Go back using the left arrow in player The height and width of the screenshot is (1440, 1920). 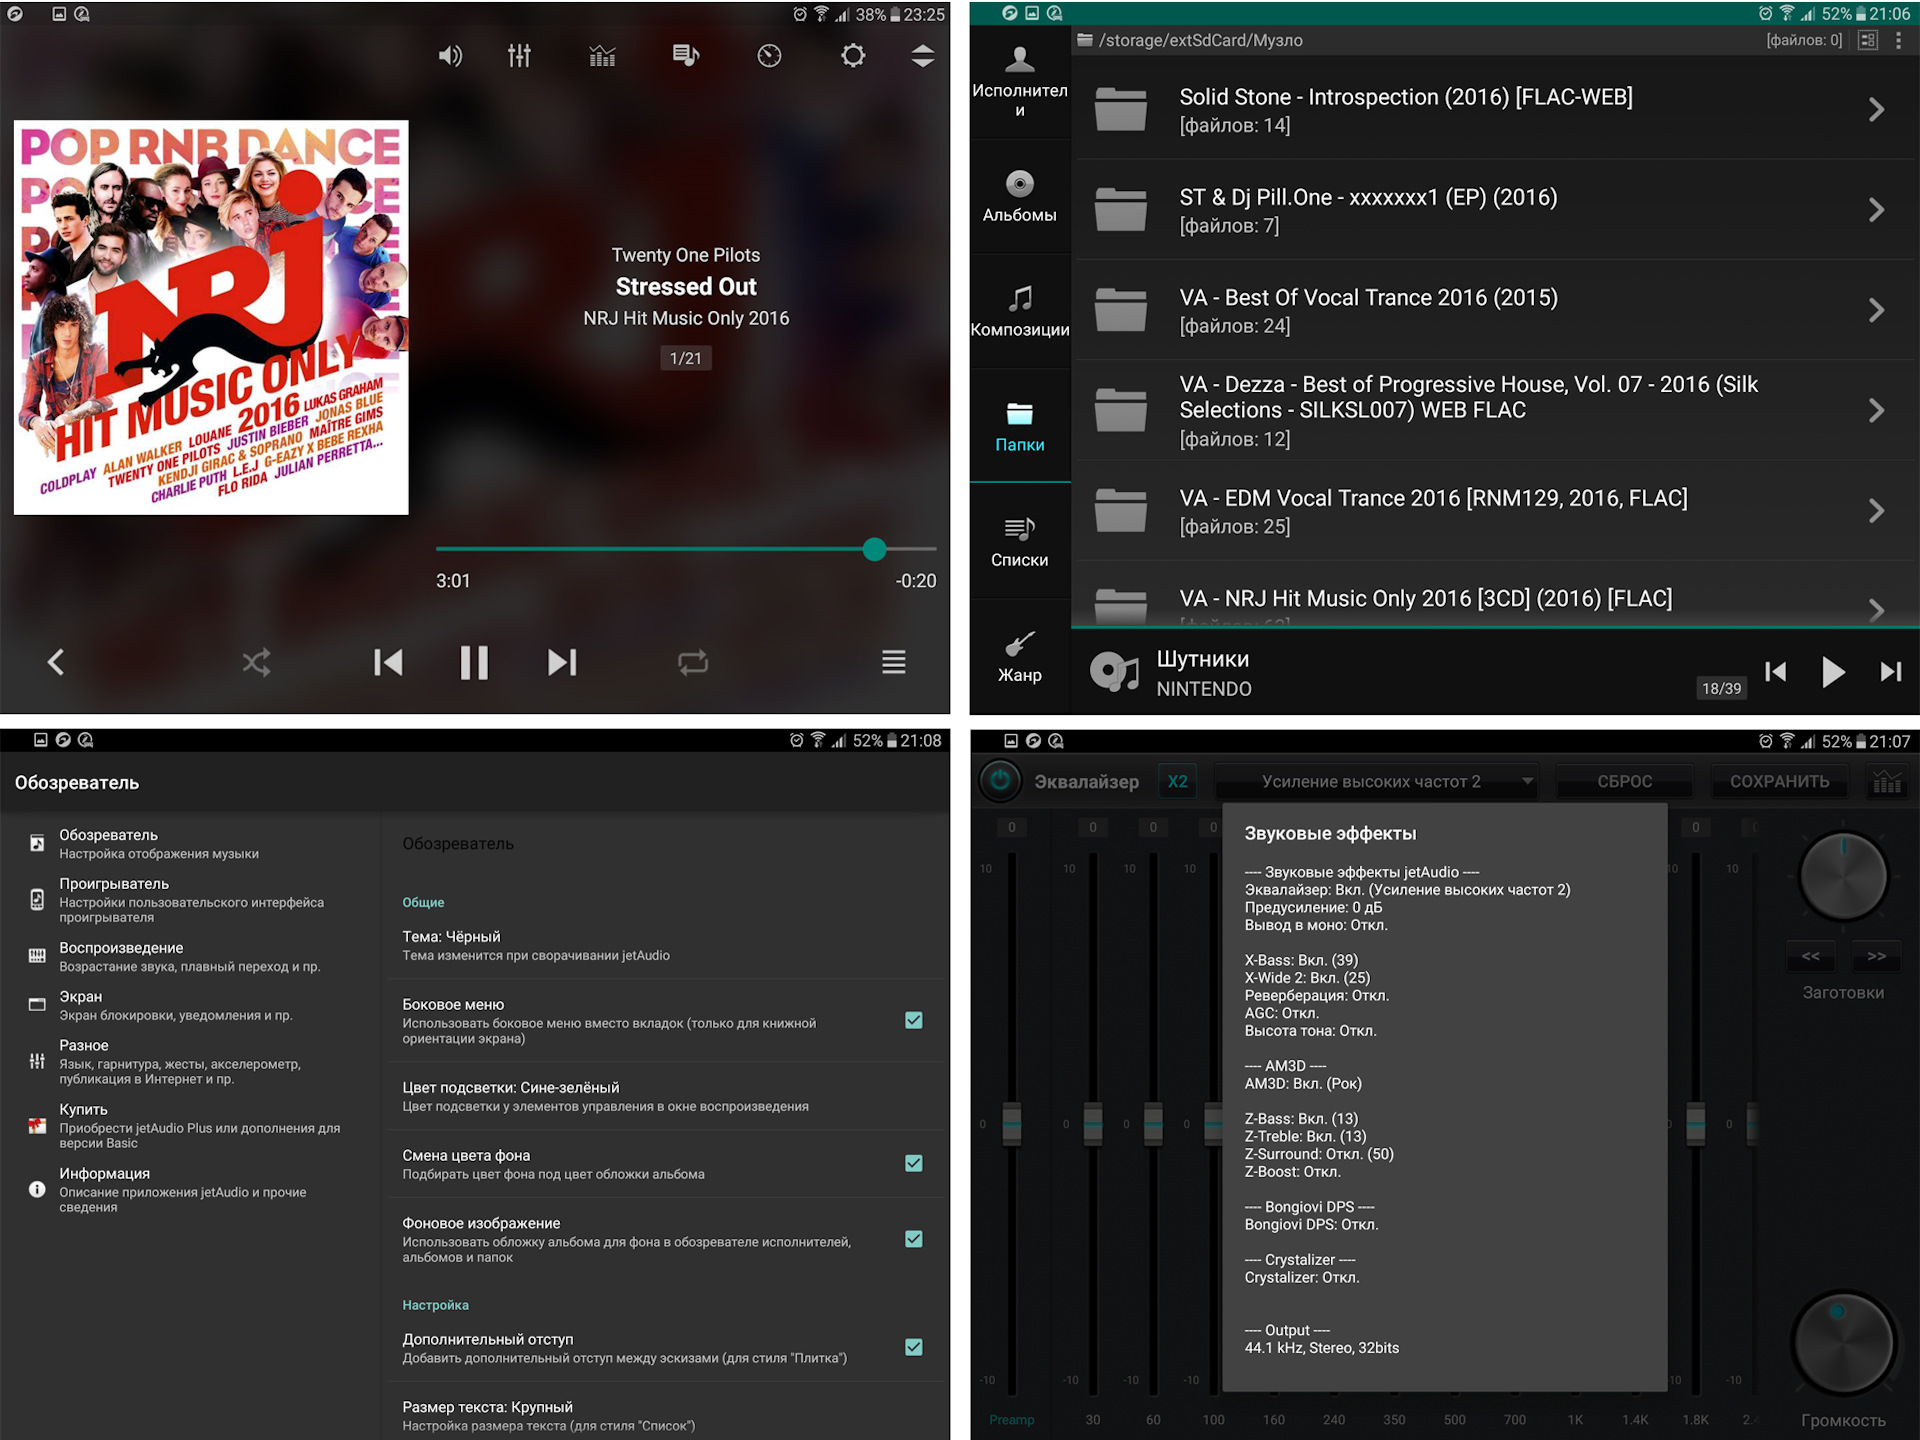click(56, 662)
